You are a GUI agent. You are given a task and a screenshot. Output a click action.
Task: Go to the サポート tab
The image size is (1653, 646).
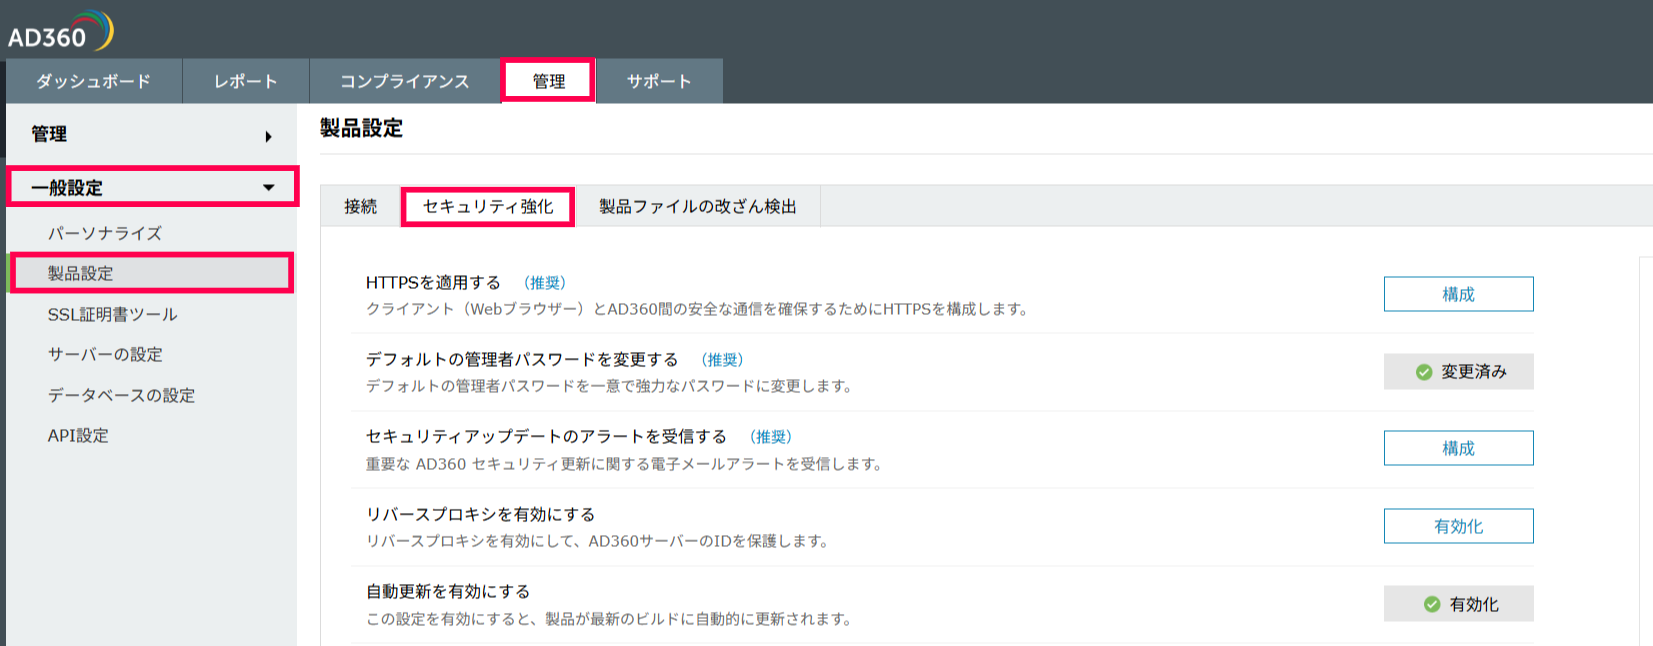659,81
